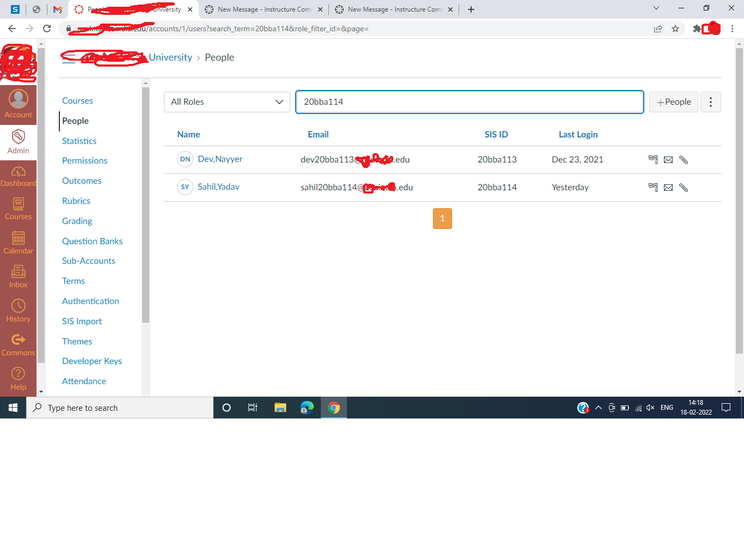Screen dimensions: 744x545
Task: Open Sahil,Yadav user profile link
Action: coord(220,187)
